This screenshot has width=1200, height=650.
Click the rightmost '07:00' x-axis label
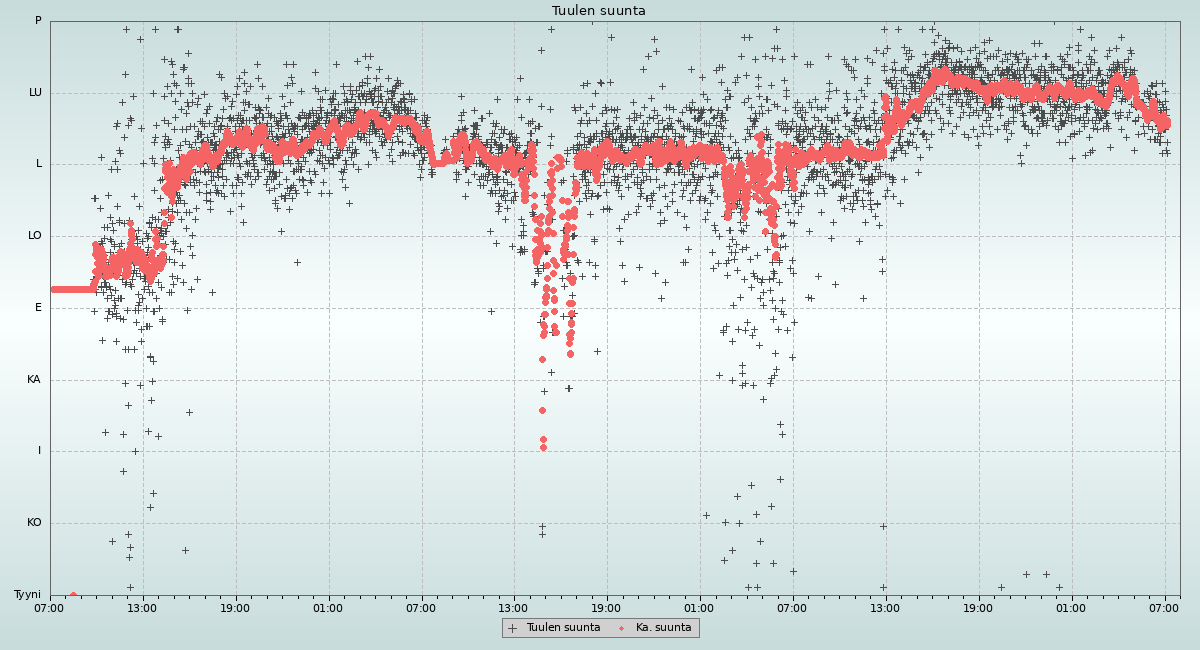1164,607
